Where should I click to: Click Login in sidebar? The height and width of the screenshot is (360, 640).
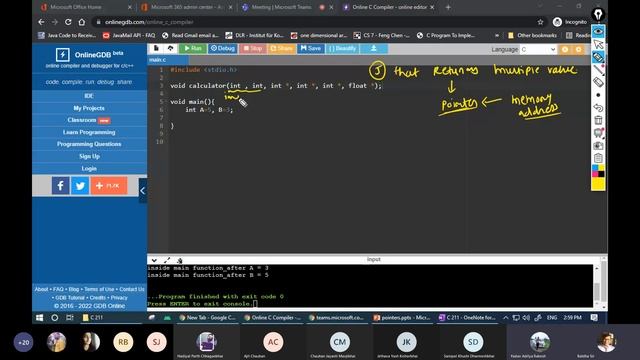[x=89, y=169]
